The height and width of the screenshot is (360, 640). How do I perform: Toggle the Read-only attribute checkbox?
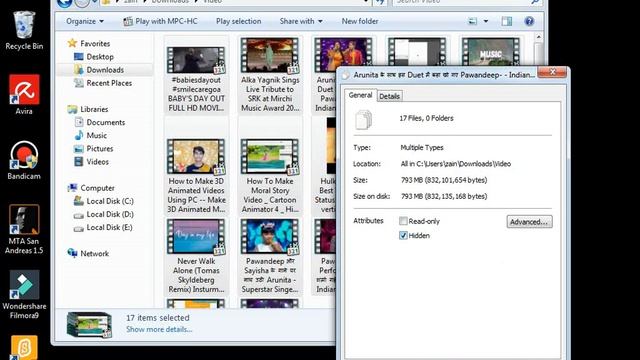point(403,221)
